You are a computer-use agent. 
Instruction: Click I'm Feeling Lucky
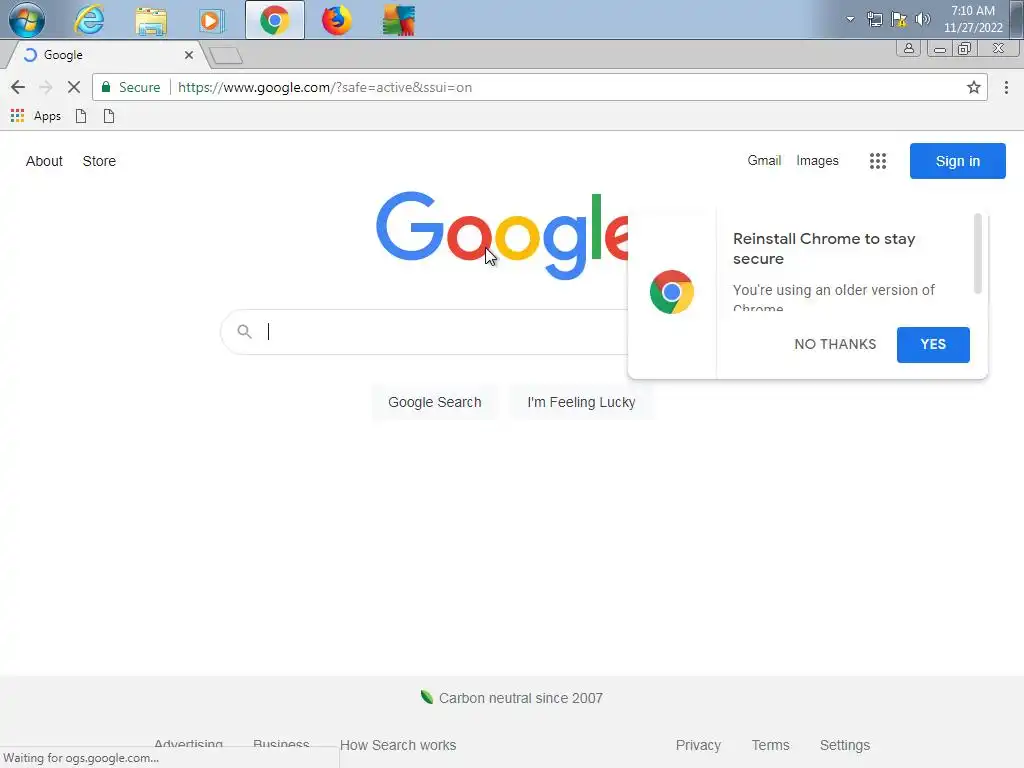coord(581,402)
